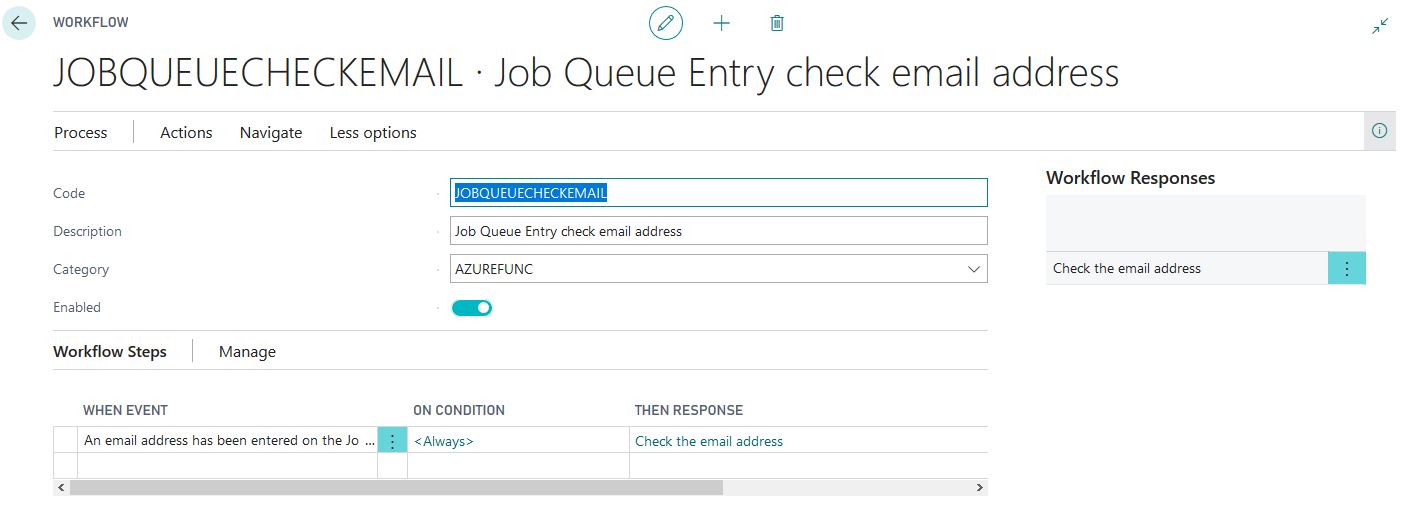Image resolution: width=1404 pixels, height=516 pixels.
Task: Click the collapse page arrows icon
Action: coord(1380,27)
